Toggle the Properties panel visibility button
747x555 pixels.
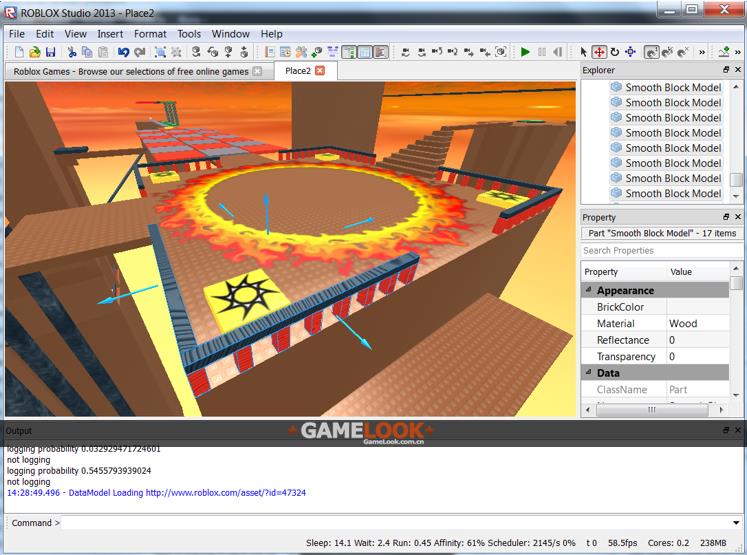tap(365, 52)
